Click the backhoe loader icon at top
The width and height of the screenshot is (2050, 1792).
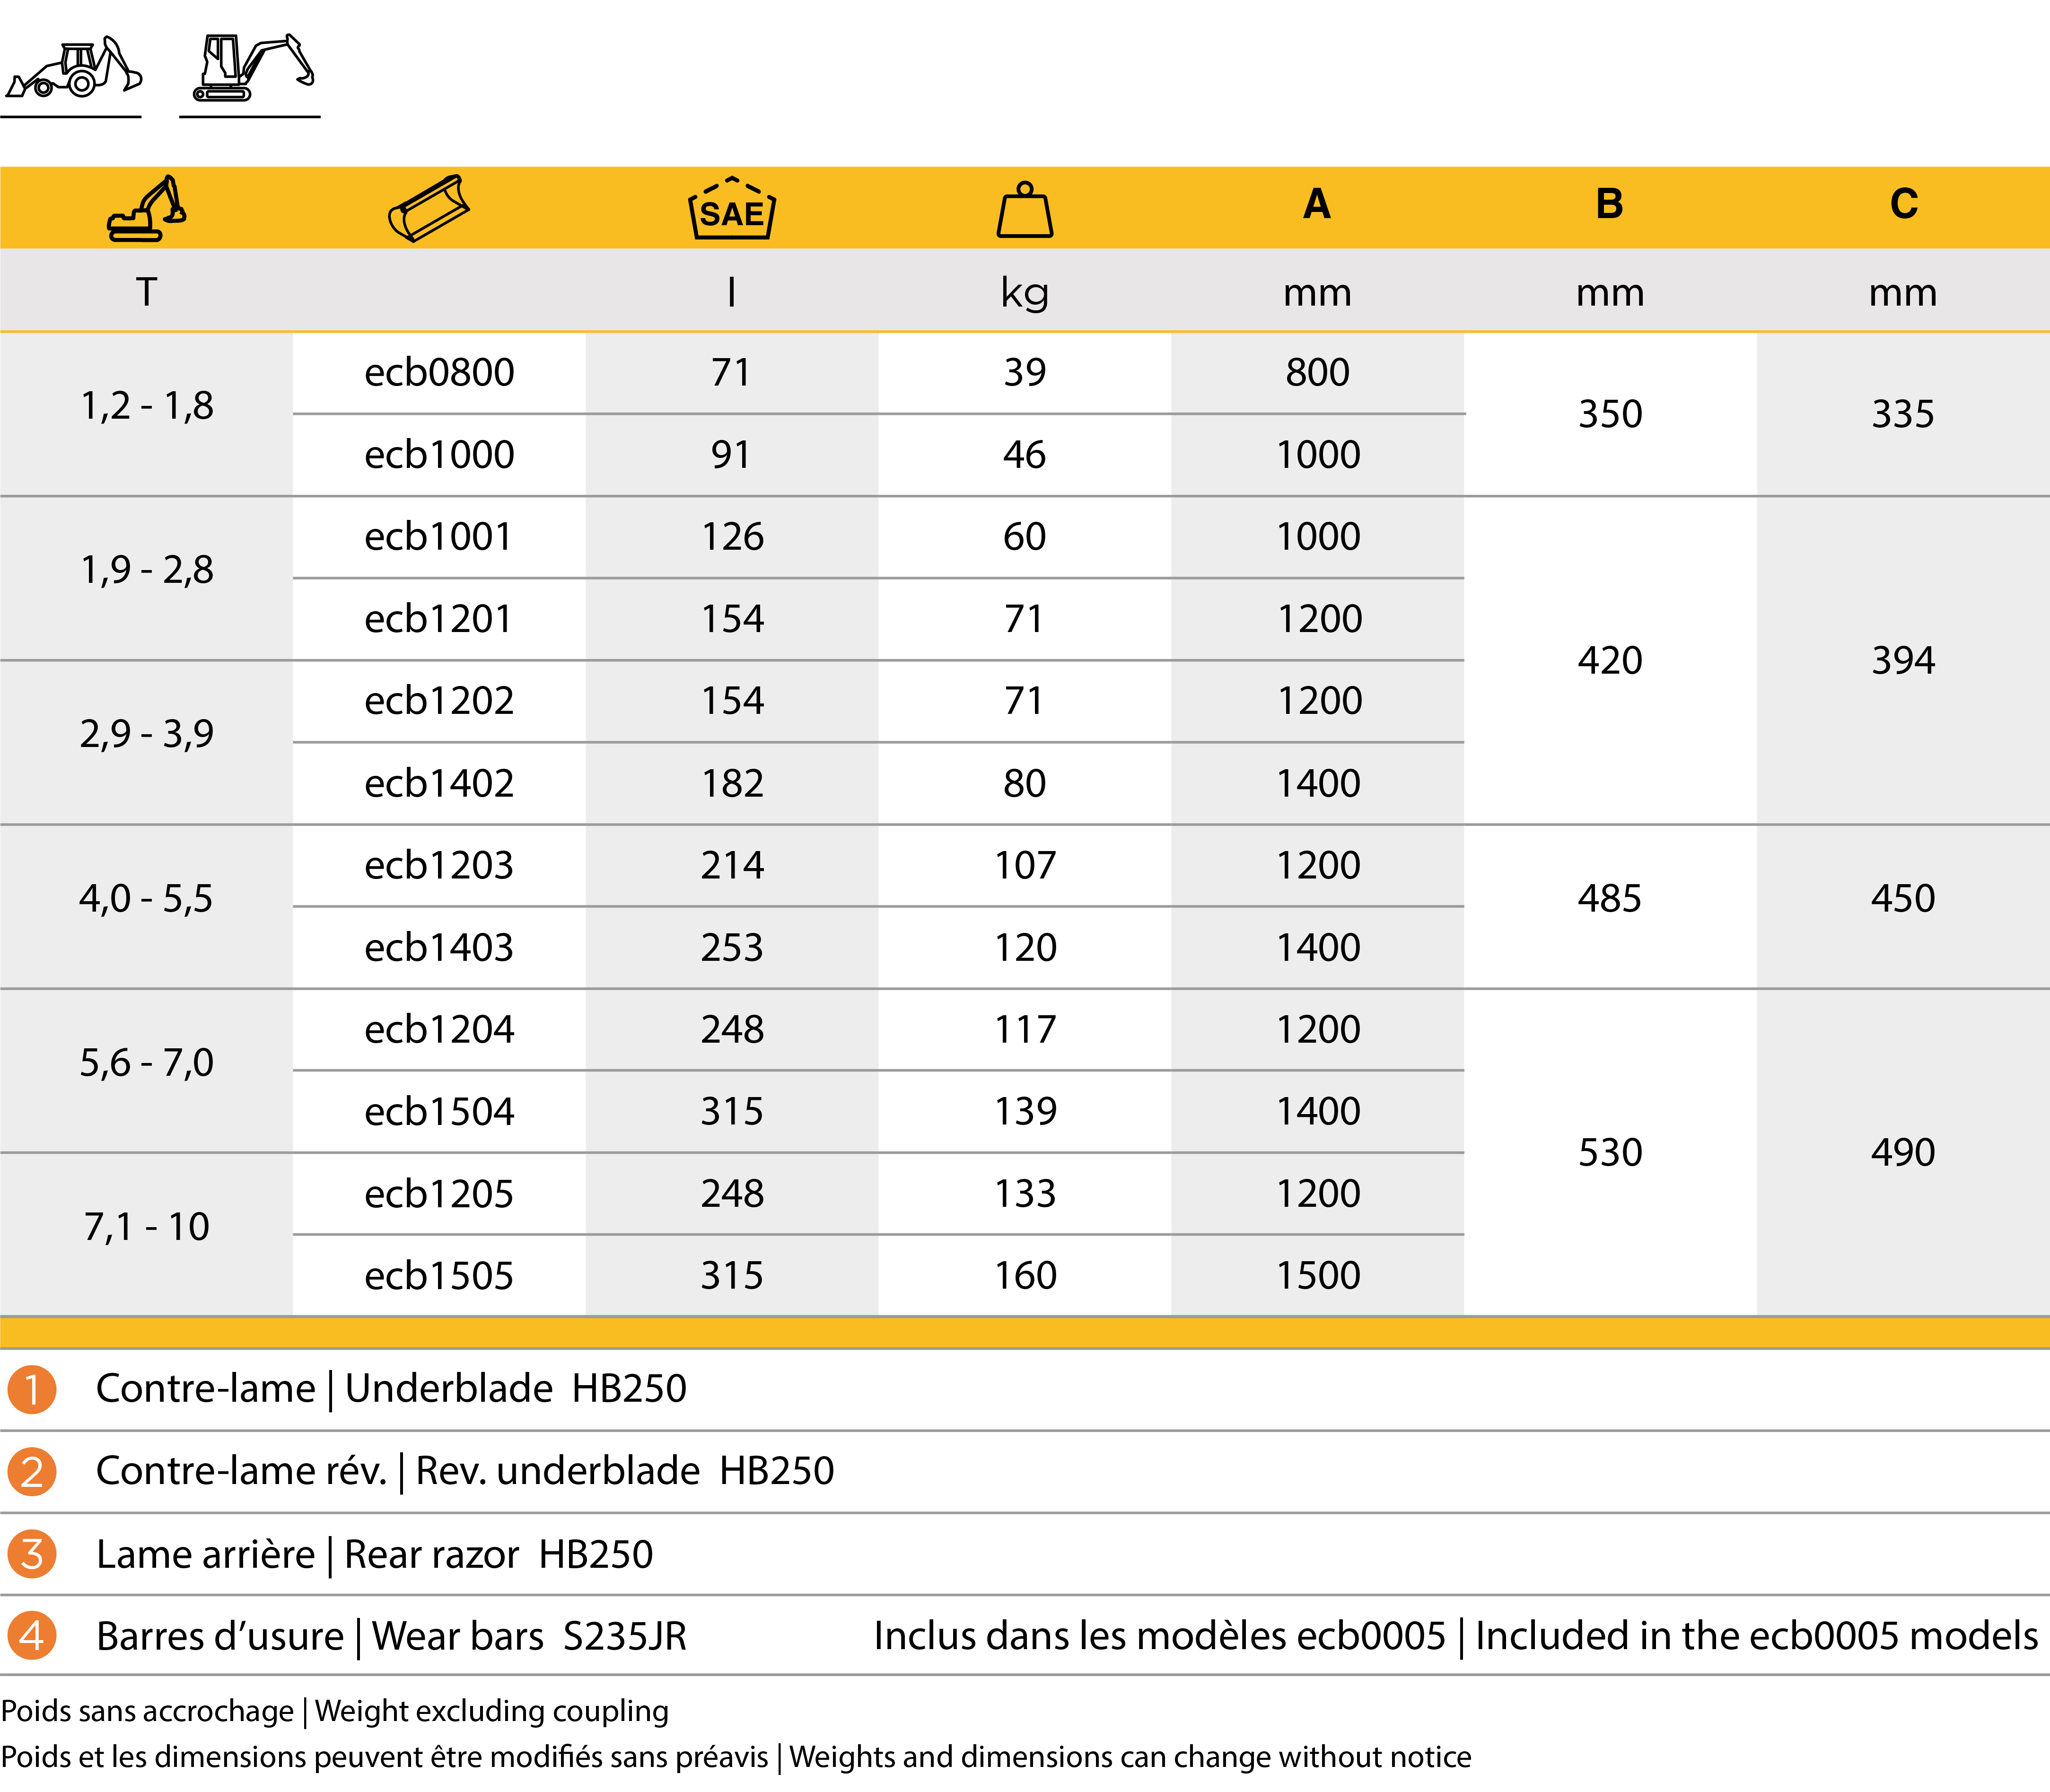tap(73, 68)
